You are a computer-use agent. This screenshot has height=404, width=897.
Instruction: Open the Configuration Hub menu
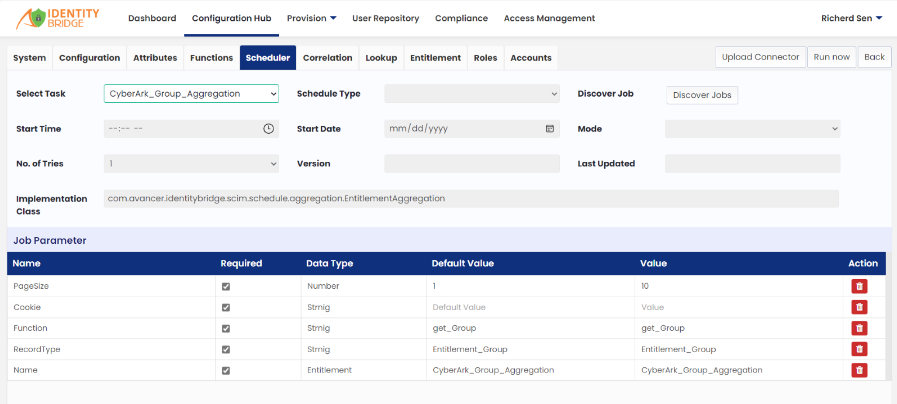(x=232, y=18)
